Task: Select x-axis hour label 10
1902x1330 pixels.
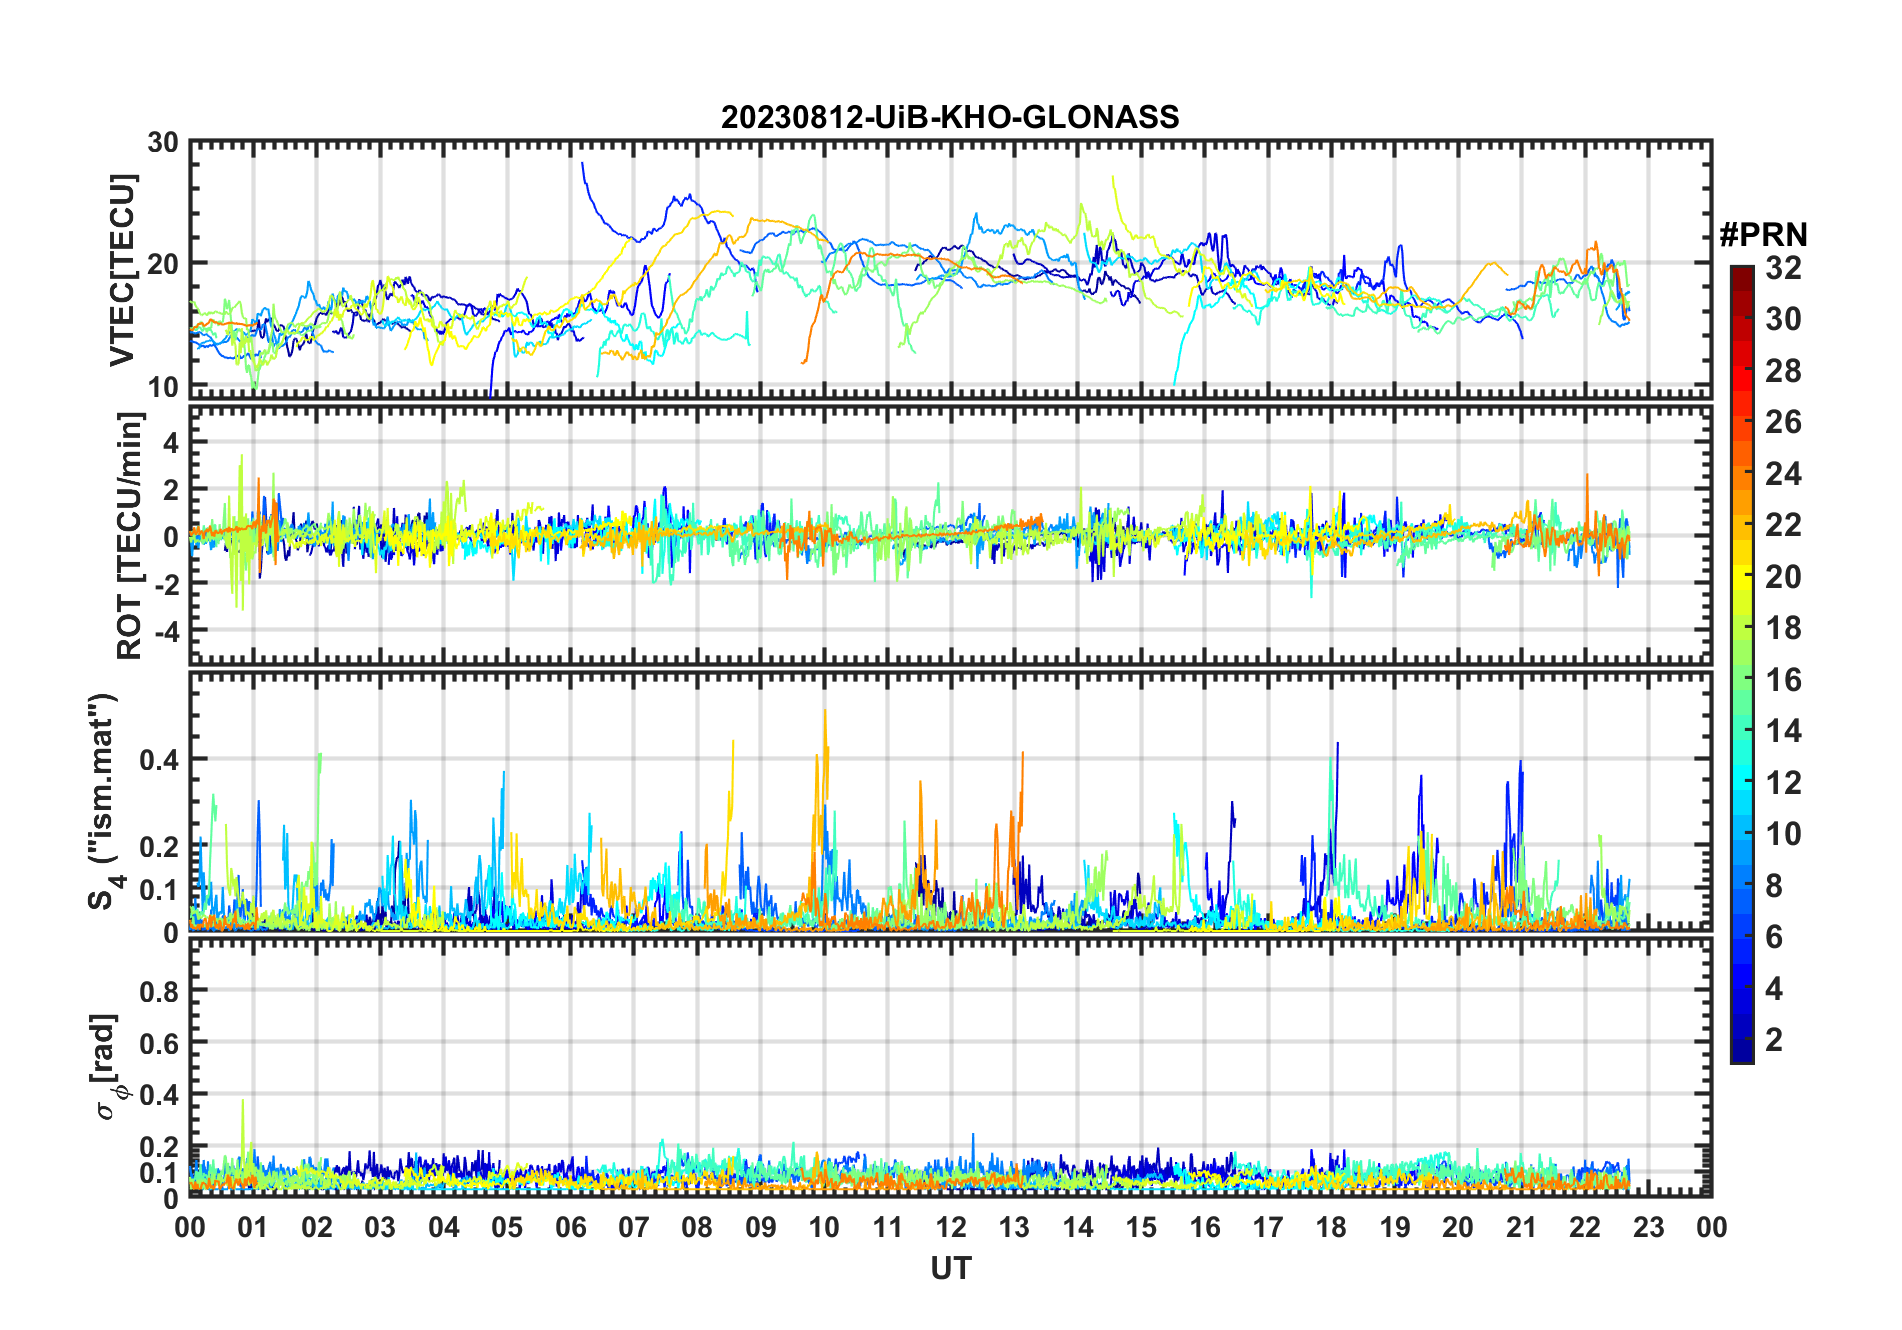Action: pyautogui.click(x=824, y=1228)
